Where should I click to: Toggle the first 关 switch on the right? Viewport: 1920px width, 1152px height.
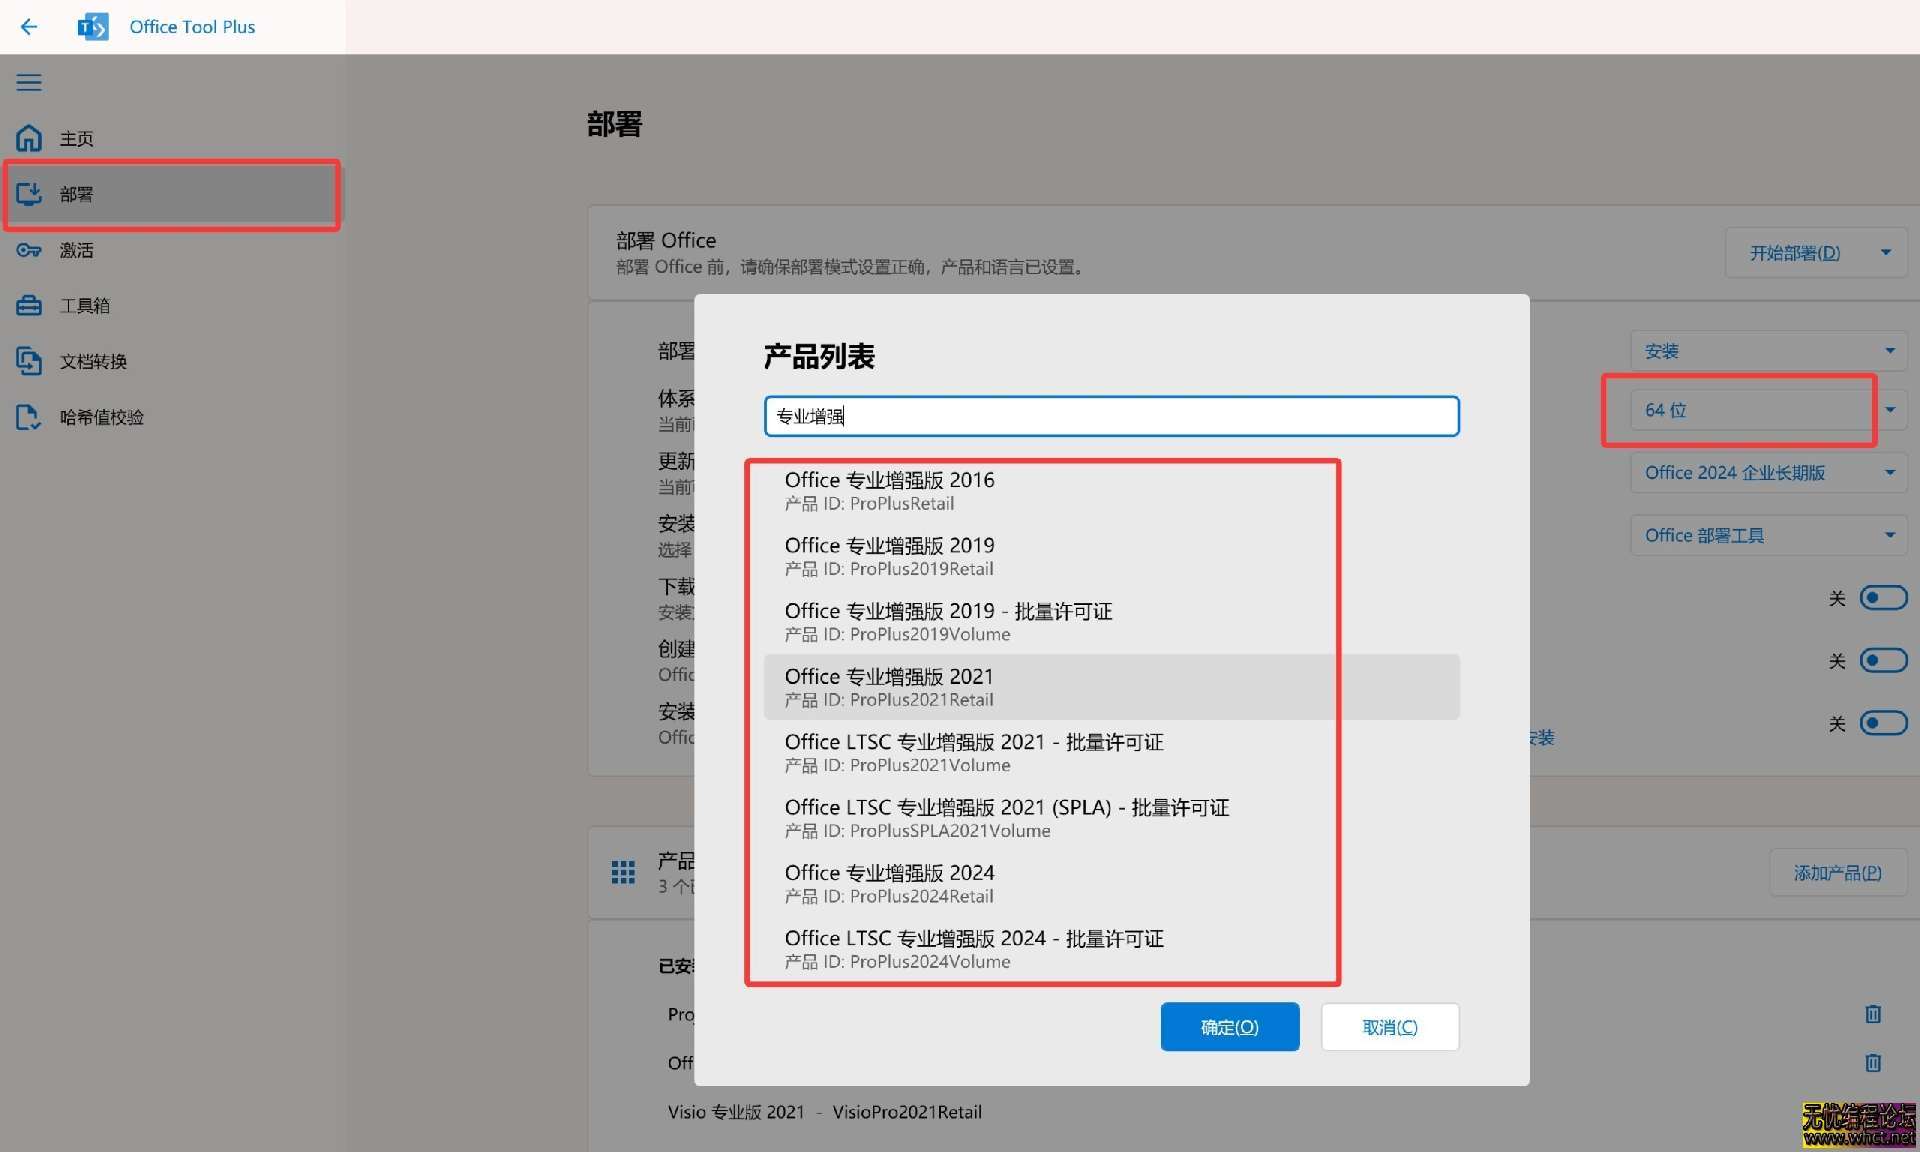1882,597
